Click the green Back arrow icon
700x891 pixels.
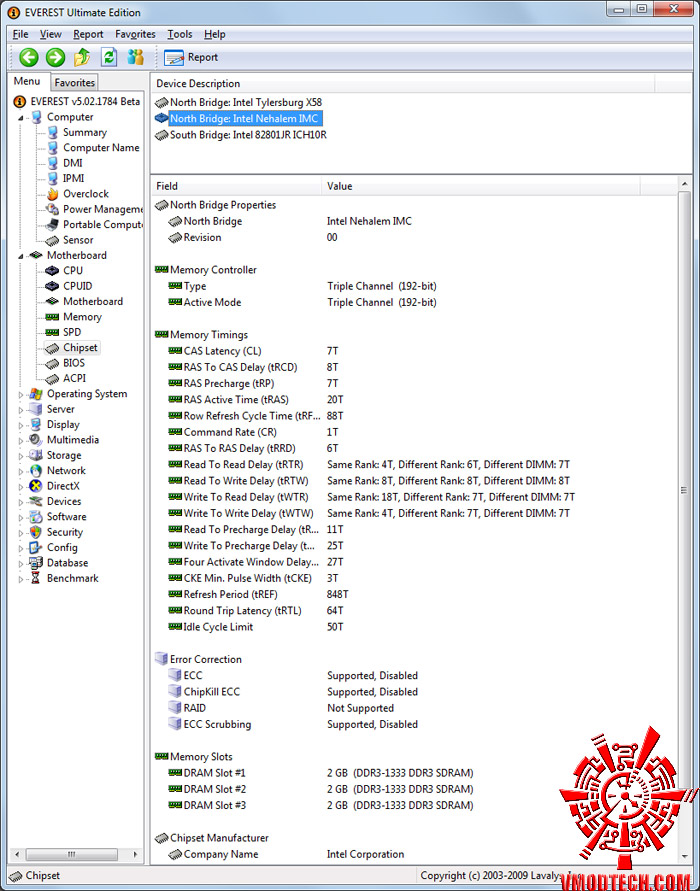coord(28,57)
